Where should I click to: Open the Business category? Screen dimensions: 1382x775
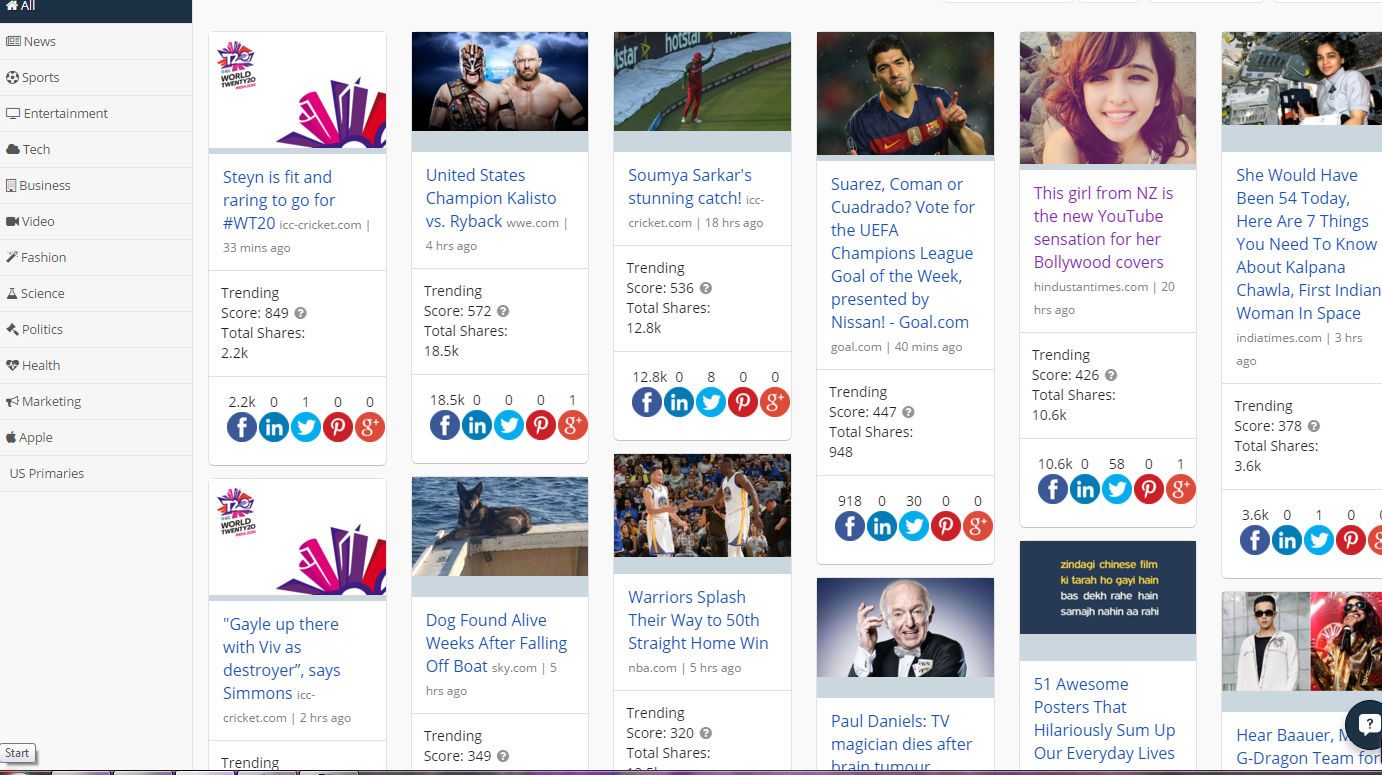coord(96,185)
